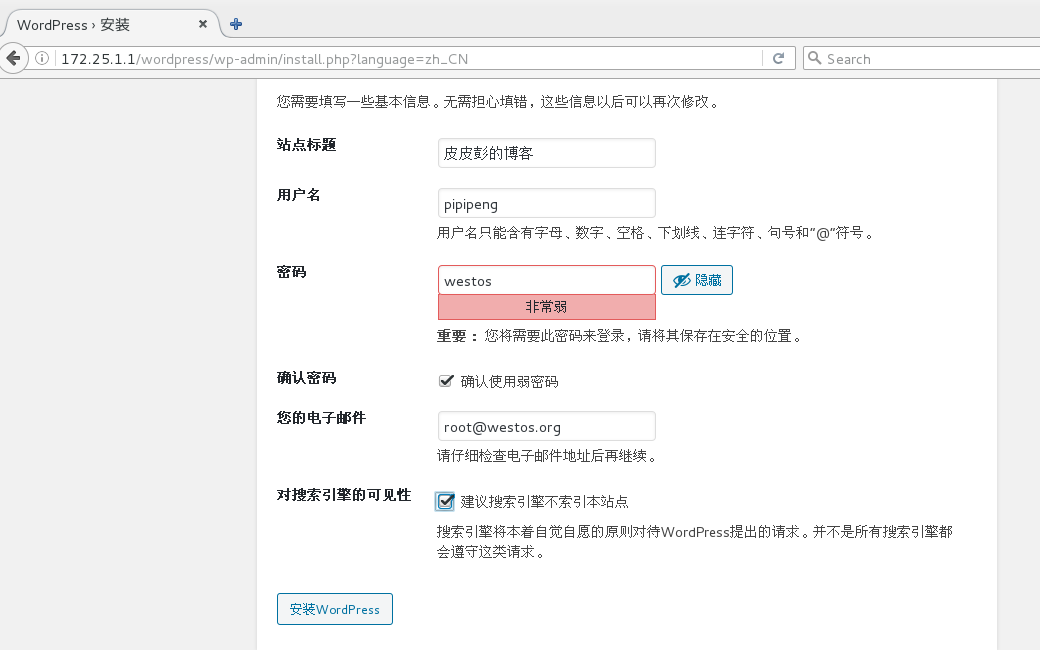This screenshot has width=1040, height=650.
Task: Close the WordPress 安装 tab
Action: tap(203, 24)
